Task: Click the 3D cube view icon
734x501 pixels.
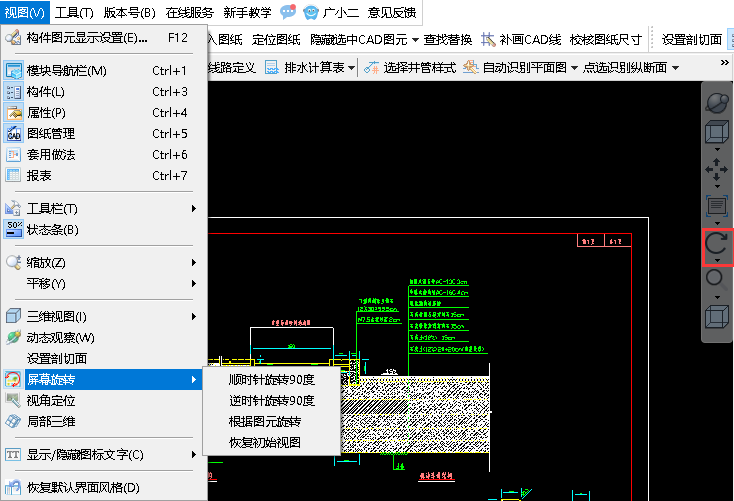Action: tap(717, 134)
